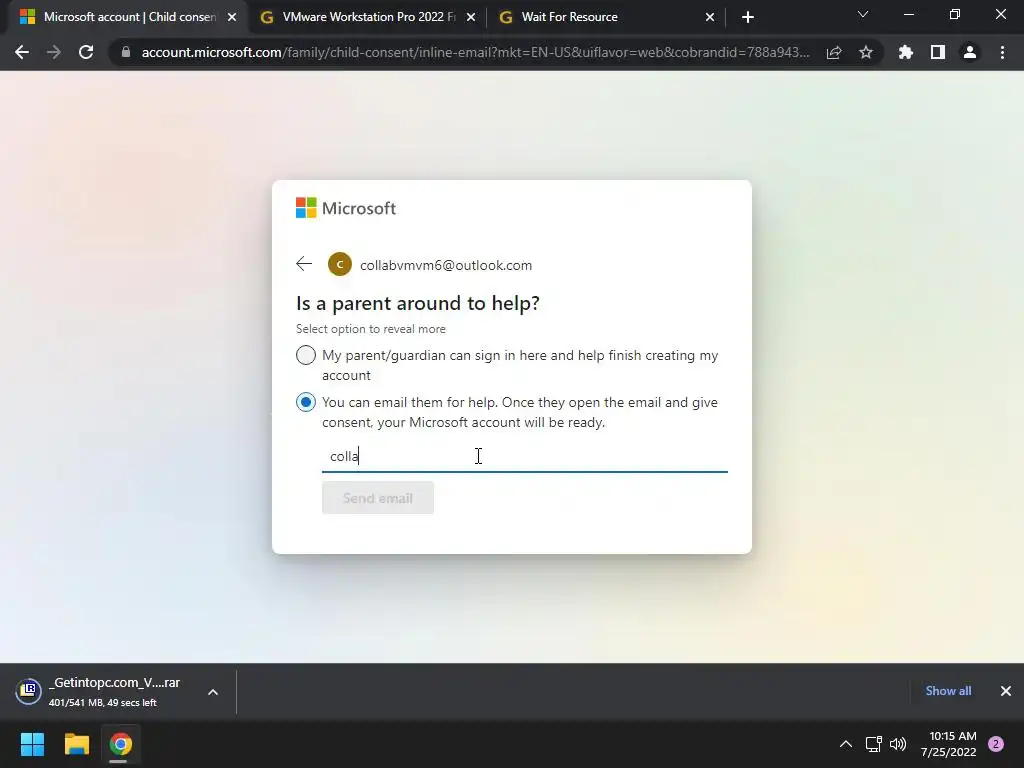Bookmark this page with the star icon
Image resolution: width=1024 pixels, height=768 pixels.
(x=866, y=52)
